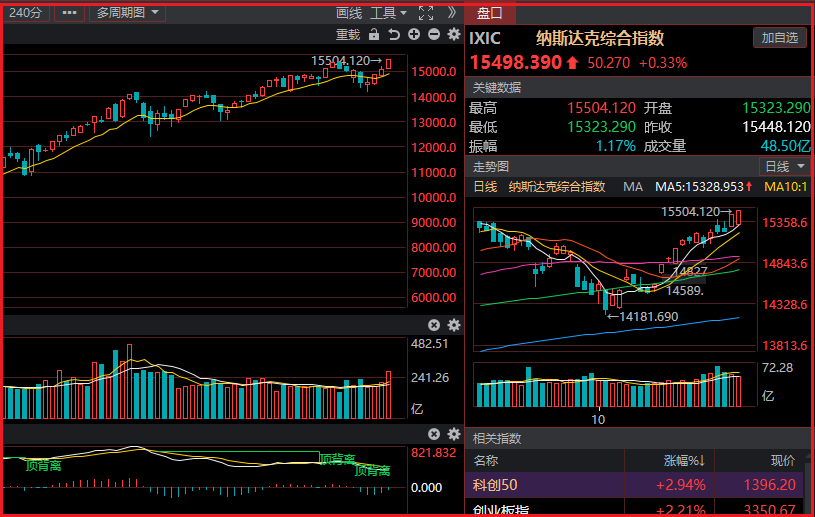The image size is (815, 517).
Task: Select the 240分 period button
Action: (x=26, y=12)
